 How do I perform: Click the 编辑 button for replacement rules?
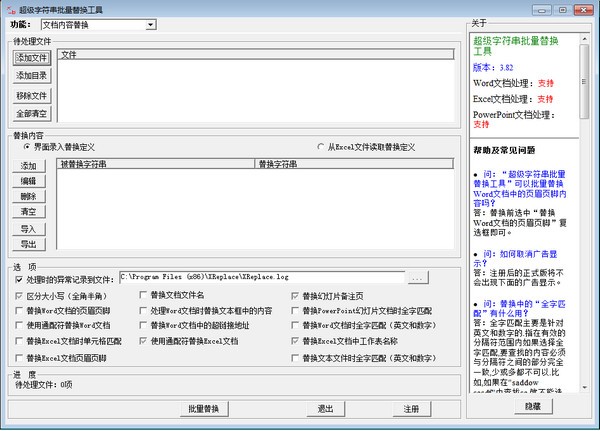tap(28, 181)
